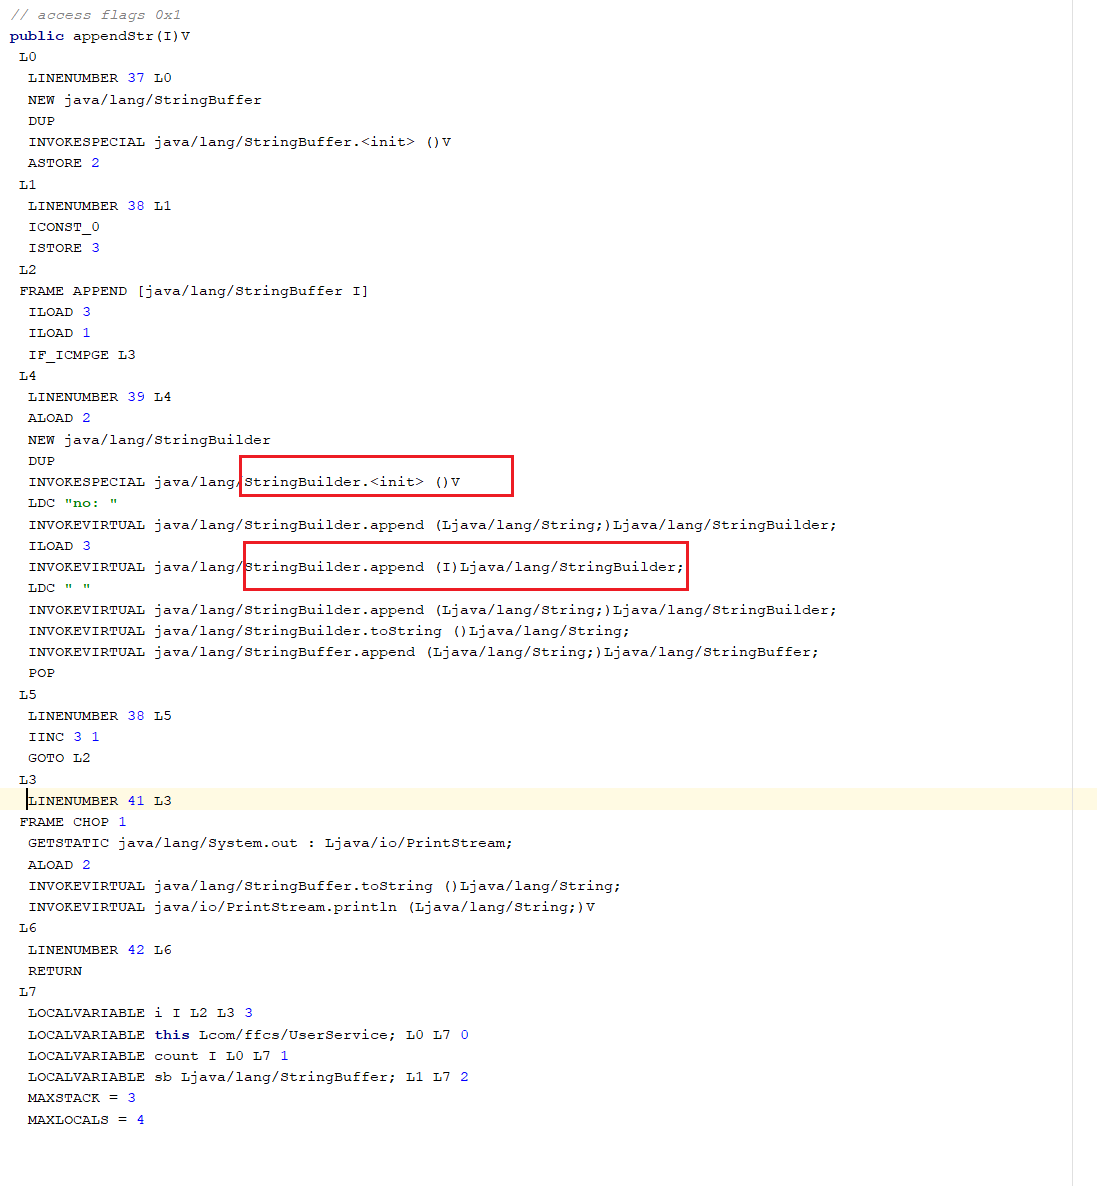Click the NEW java/lang/StringBuffer instruction
This screenshot has height=1186, width=1097.
[x=144, y=100]
